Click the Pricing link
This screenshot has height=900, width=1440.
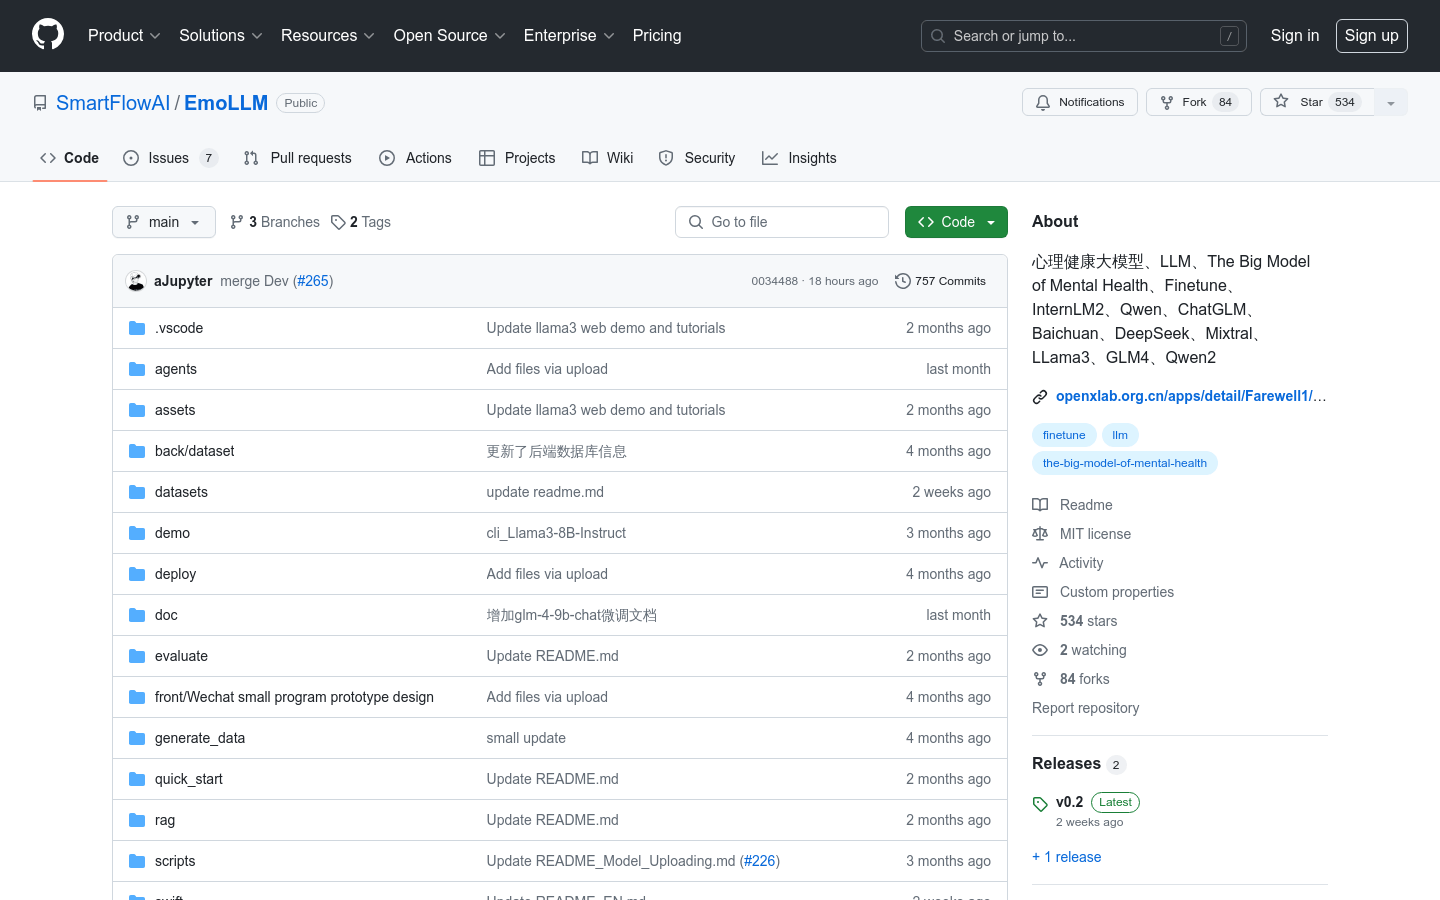point(657,35)
